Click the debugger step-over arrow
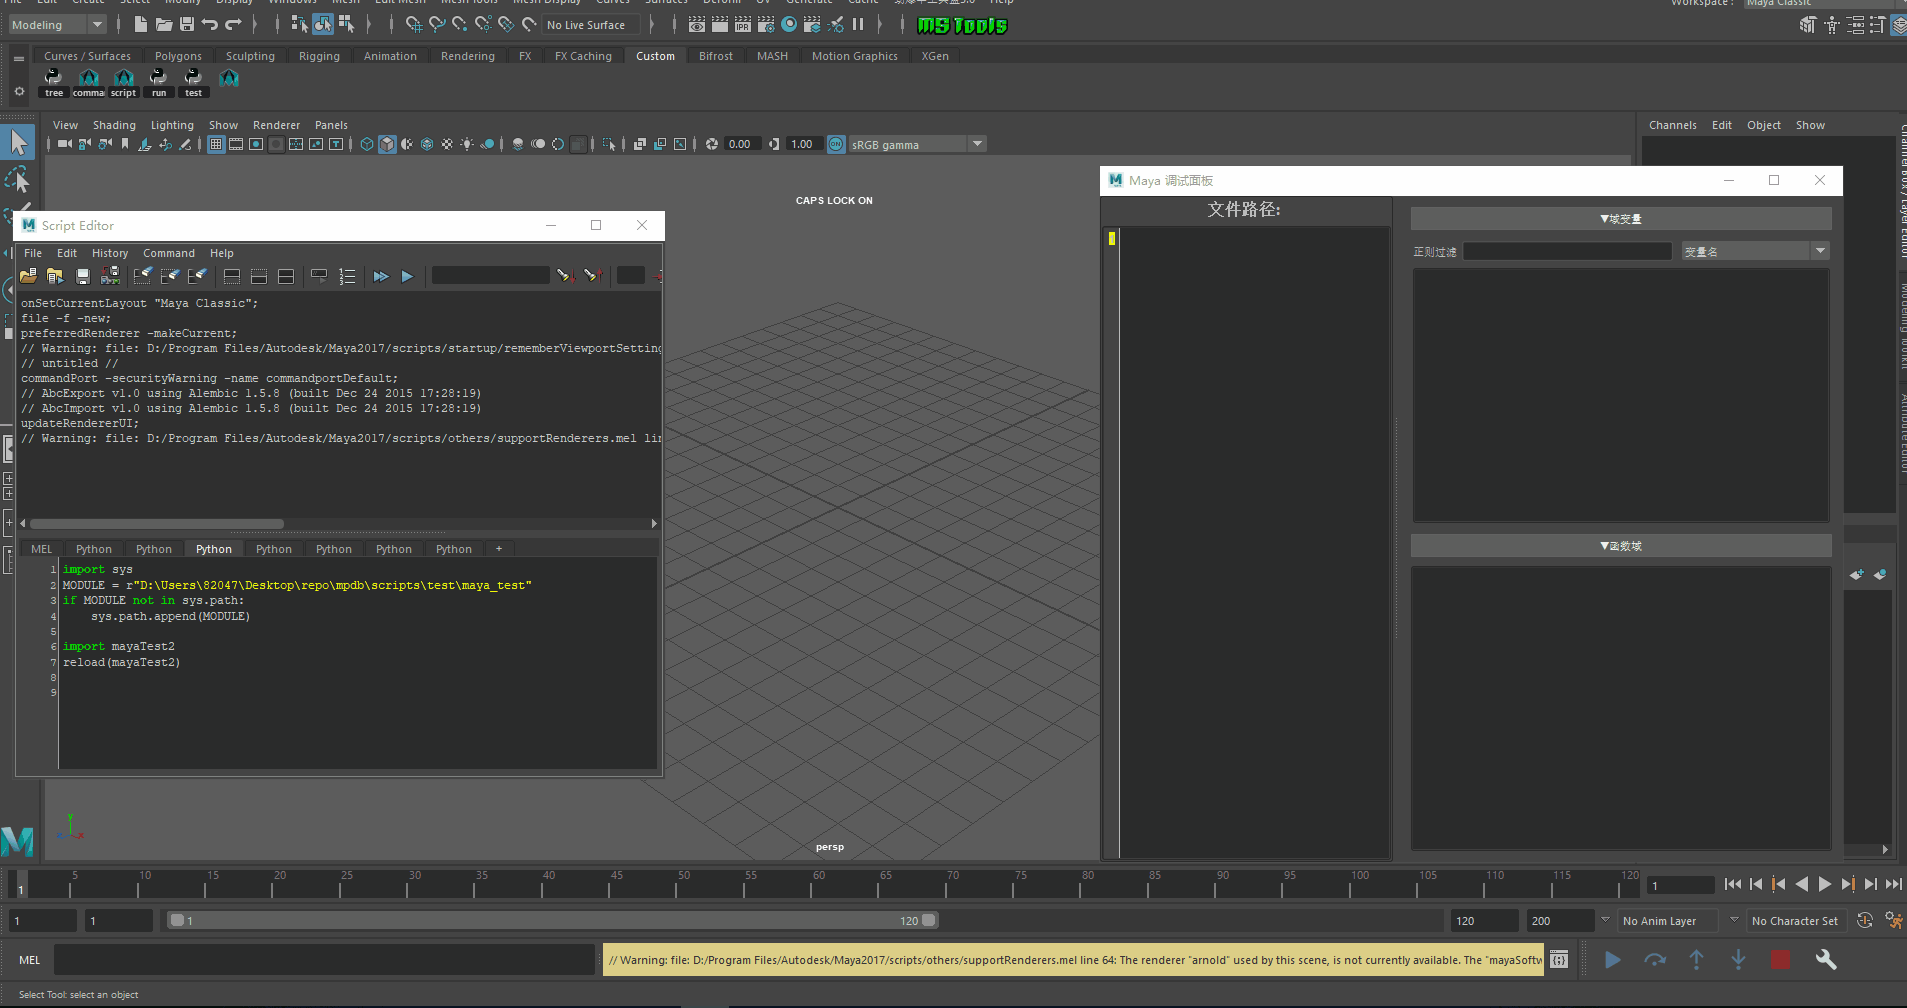The width and height of the screenshot is (1907, 1008). (1655, 960)
